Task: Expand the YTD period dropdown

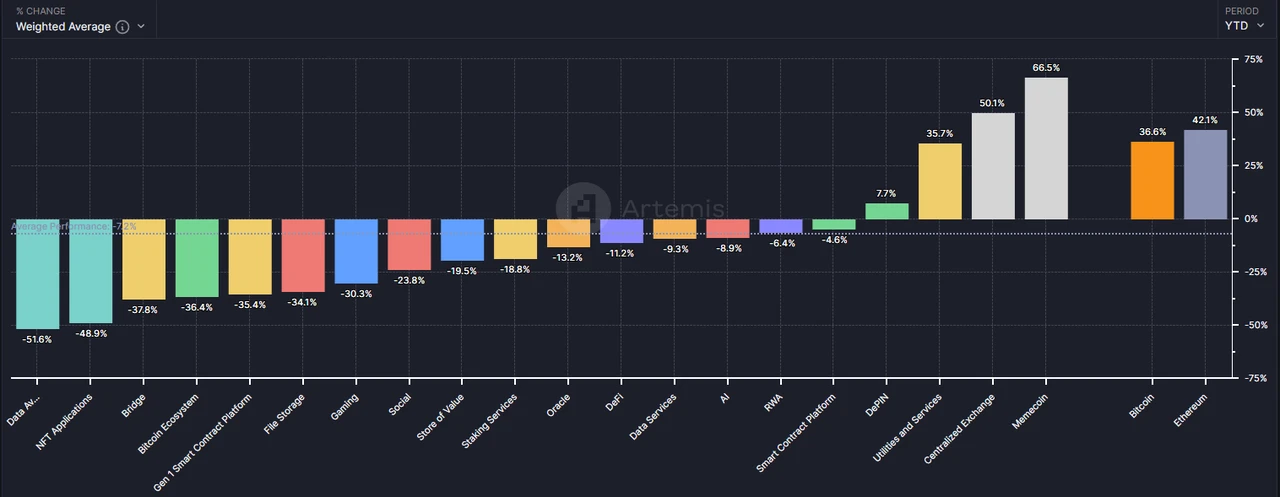Action: coord(1244,26)
